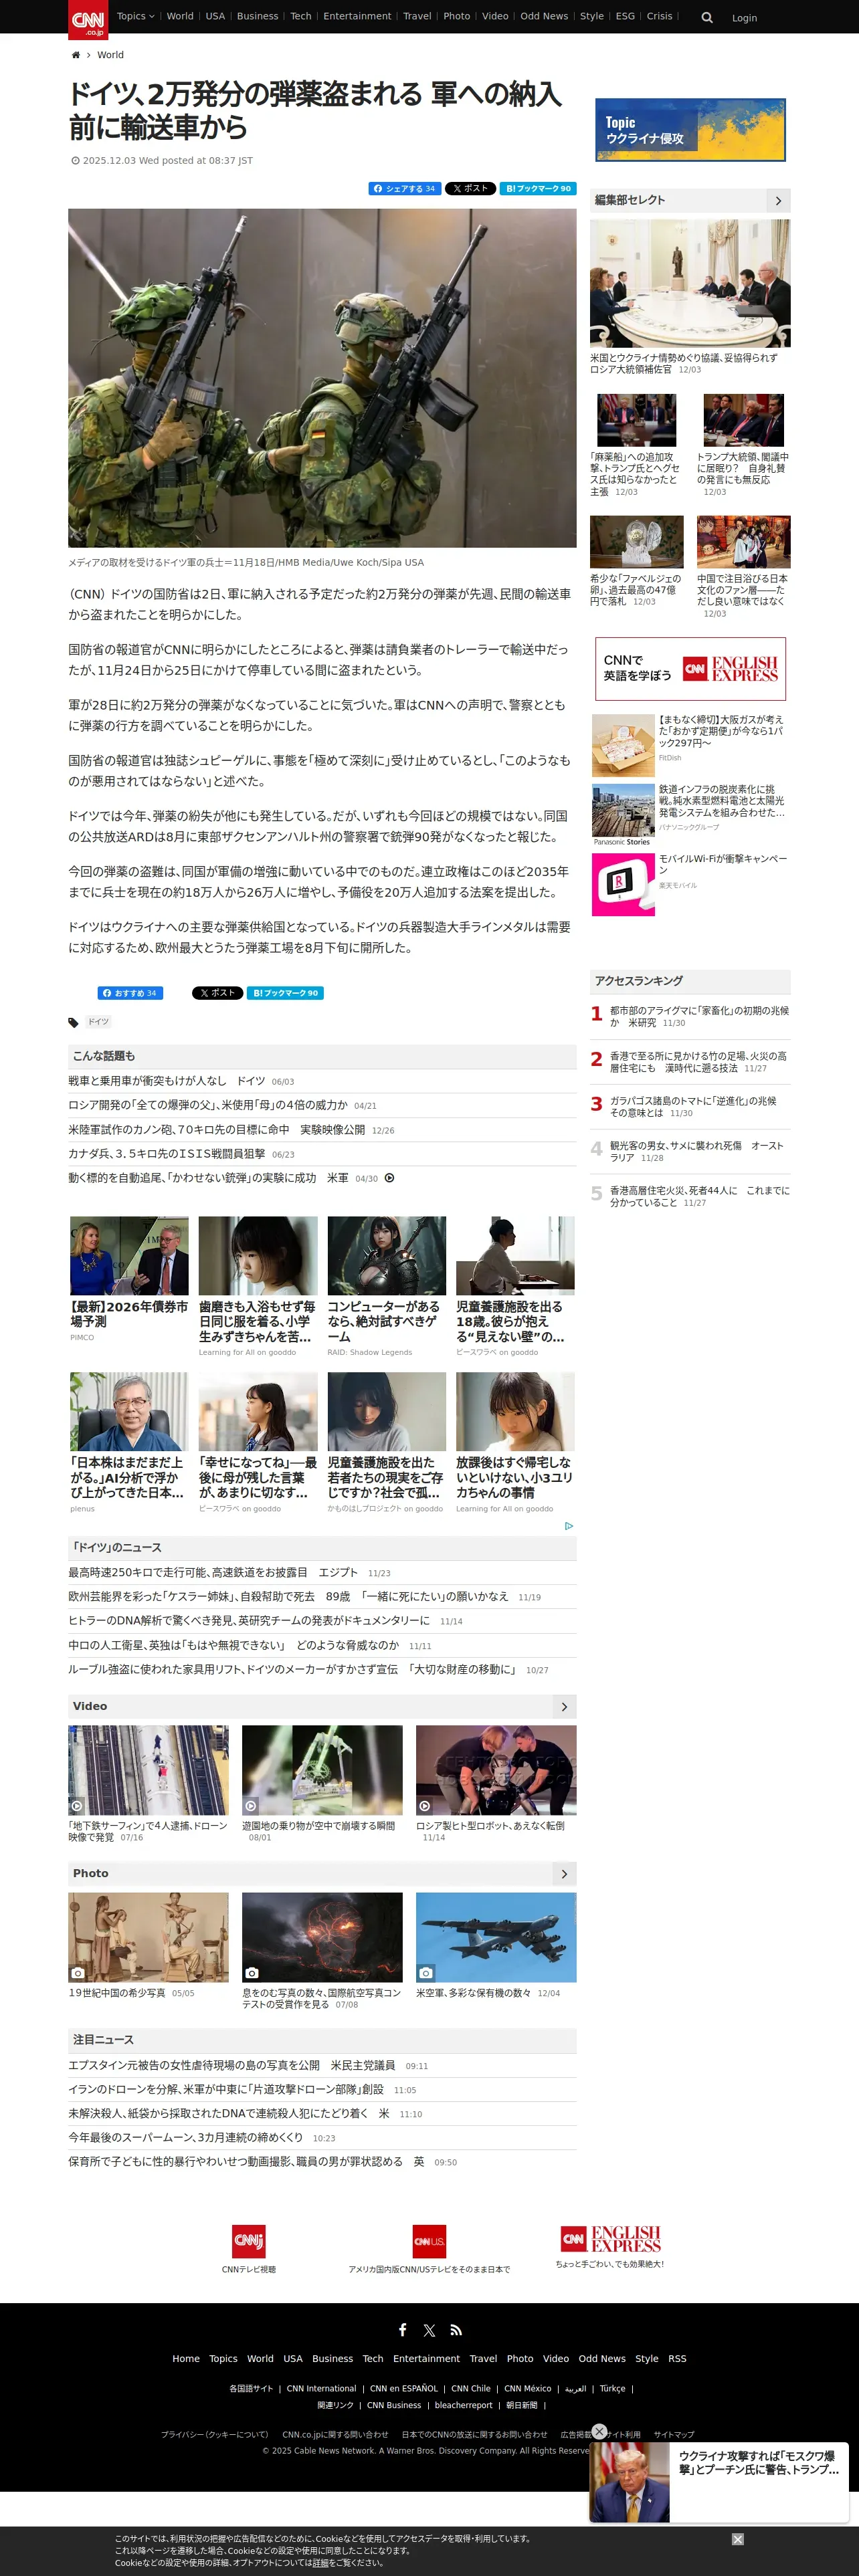This screenshot has height=2576, width=859.
Task: Post article using top X post button
Action: (470, 188)
